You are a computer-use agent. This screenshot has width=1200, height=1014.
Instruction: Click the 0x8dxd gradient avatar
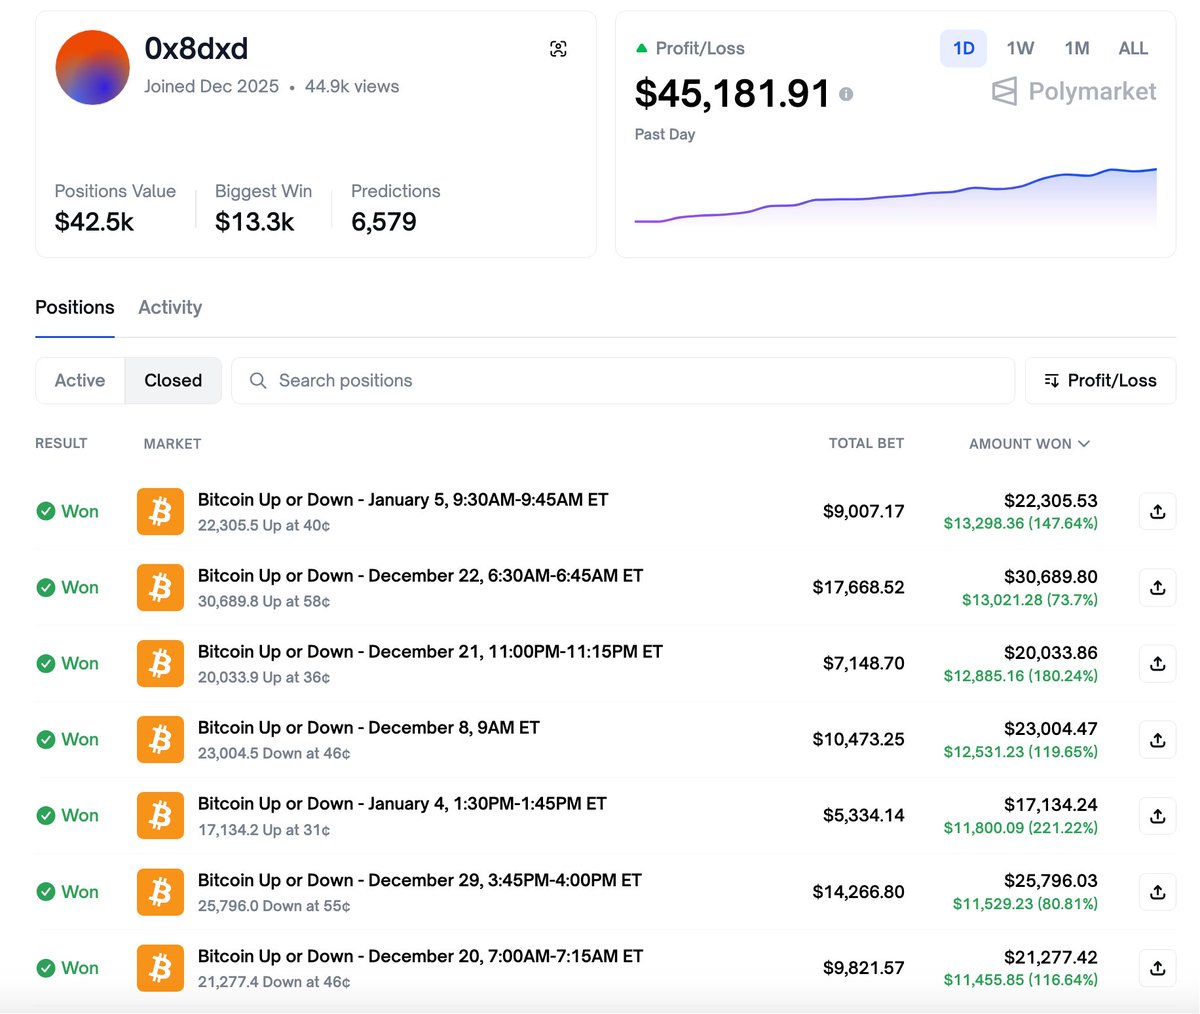pos(93,67)
